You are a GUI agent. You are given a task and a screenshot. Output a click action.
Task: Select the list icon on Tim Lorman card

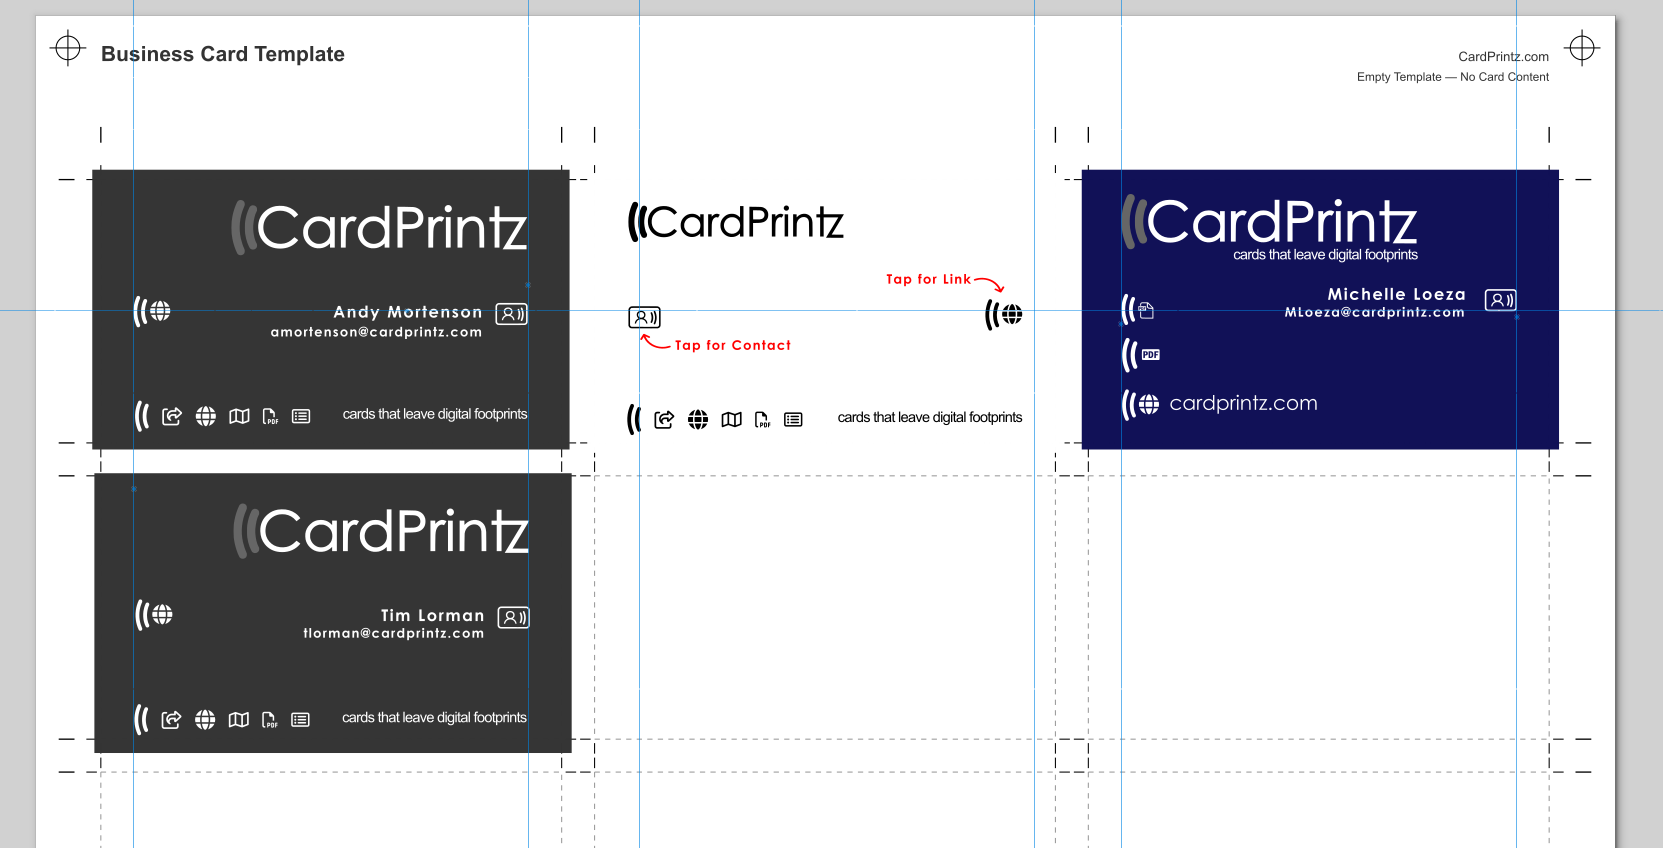300,720
